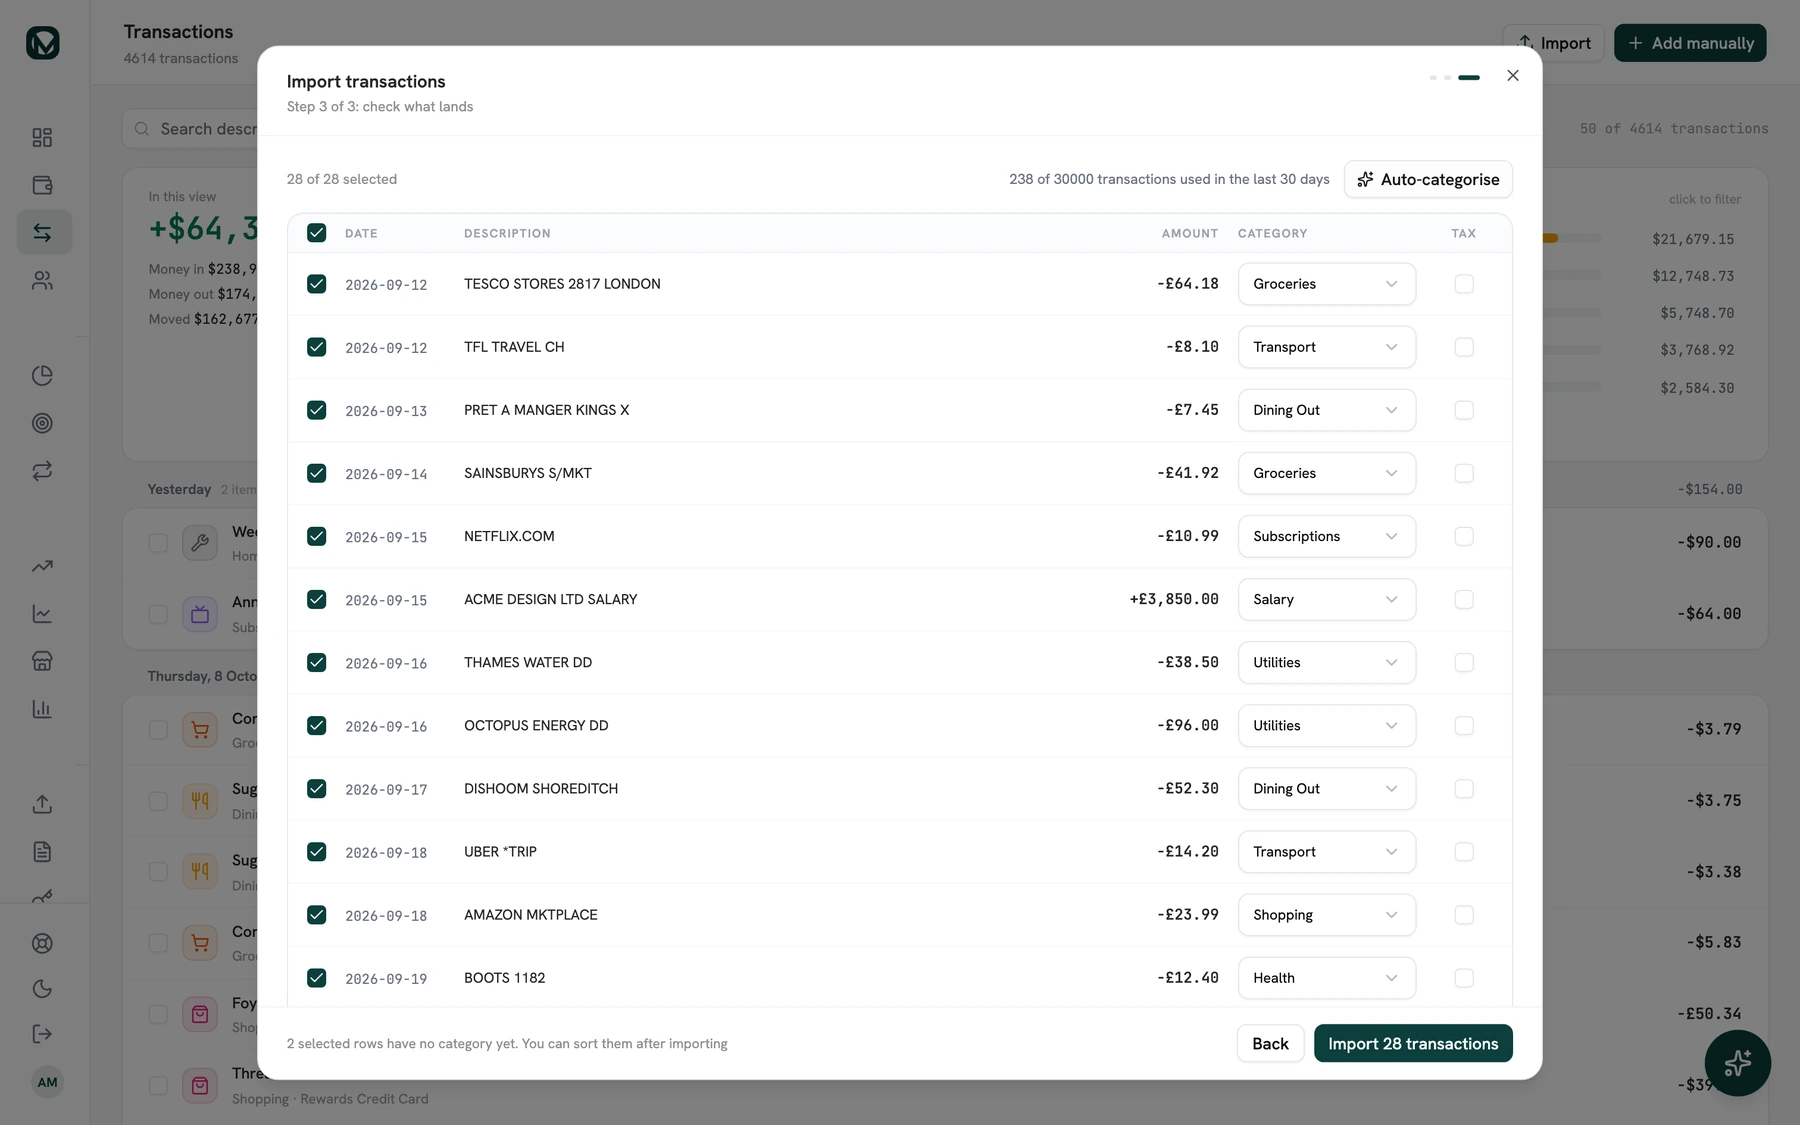
Task: Uncheck the select-all header checkbox
Action: click(x=316, y=233)
